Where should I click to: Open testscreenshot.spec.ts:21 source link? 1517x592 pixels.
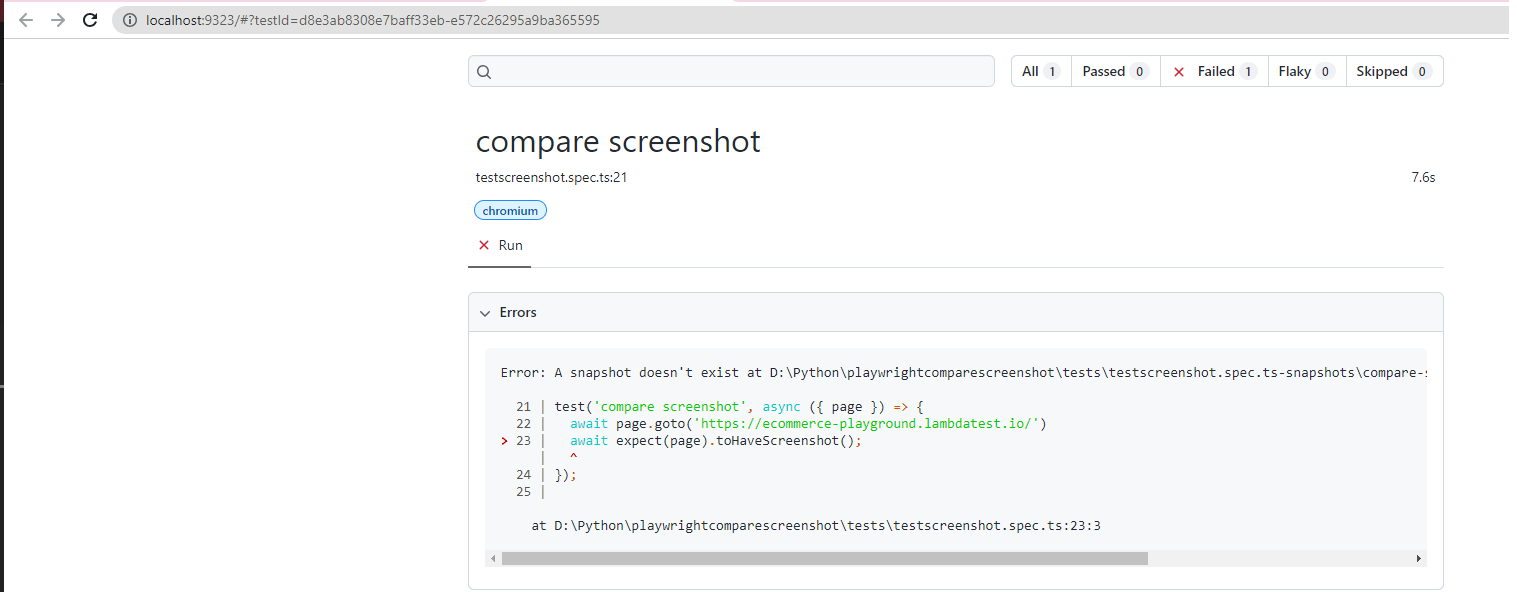click(x=550, y=177)
